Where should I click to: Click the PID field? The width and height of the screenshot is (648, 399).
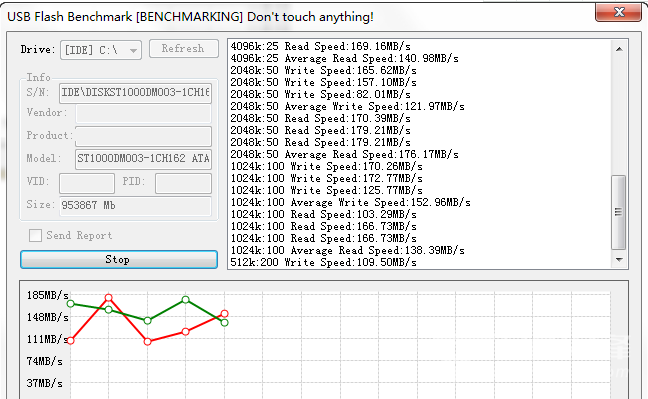pyautogui.click(x=183, y=183)
